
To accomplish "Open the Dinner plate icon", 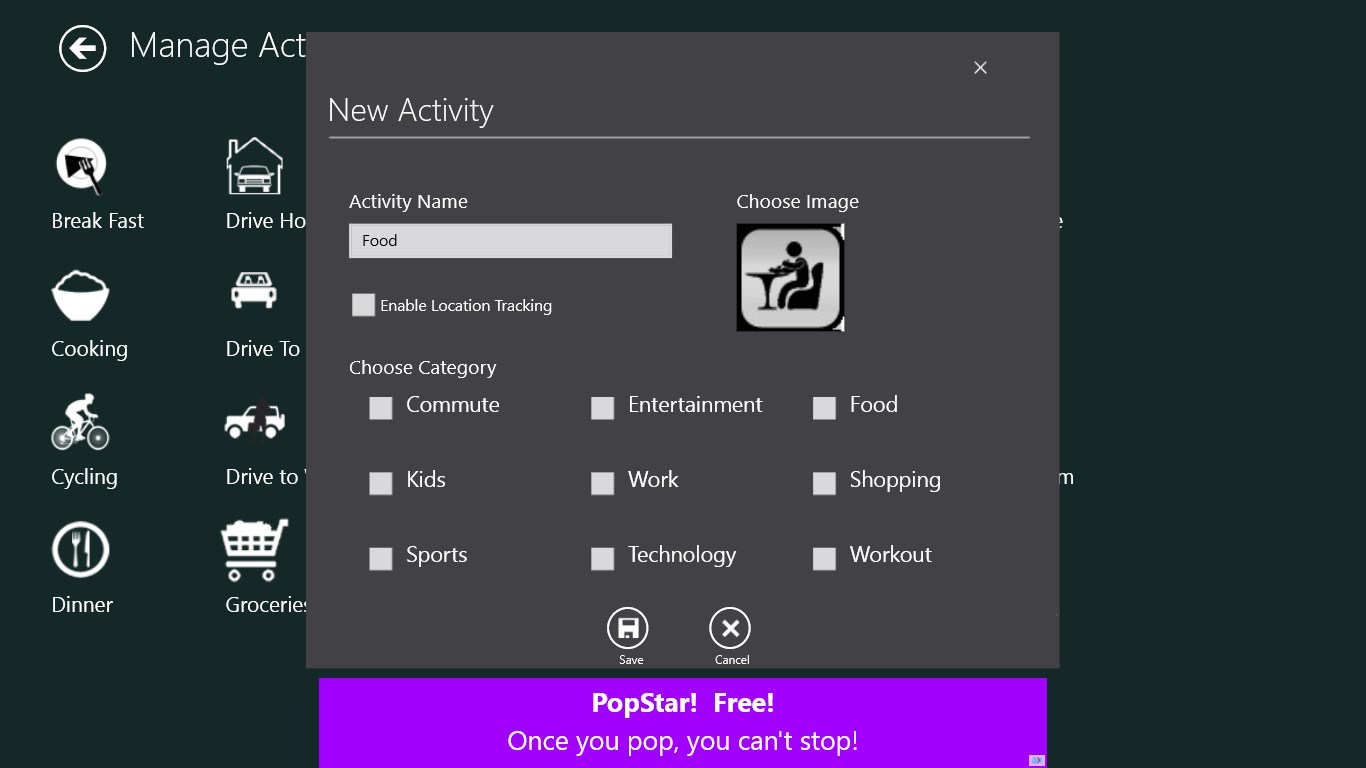I will tap(81, 550).
